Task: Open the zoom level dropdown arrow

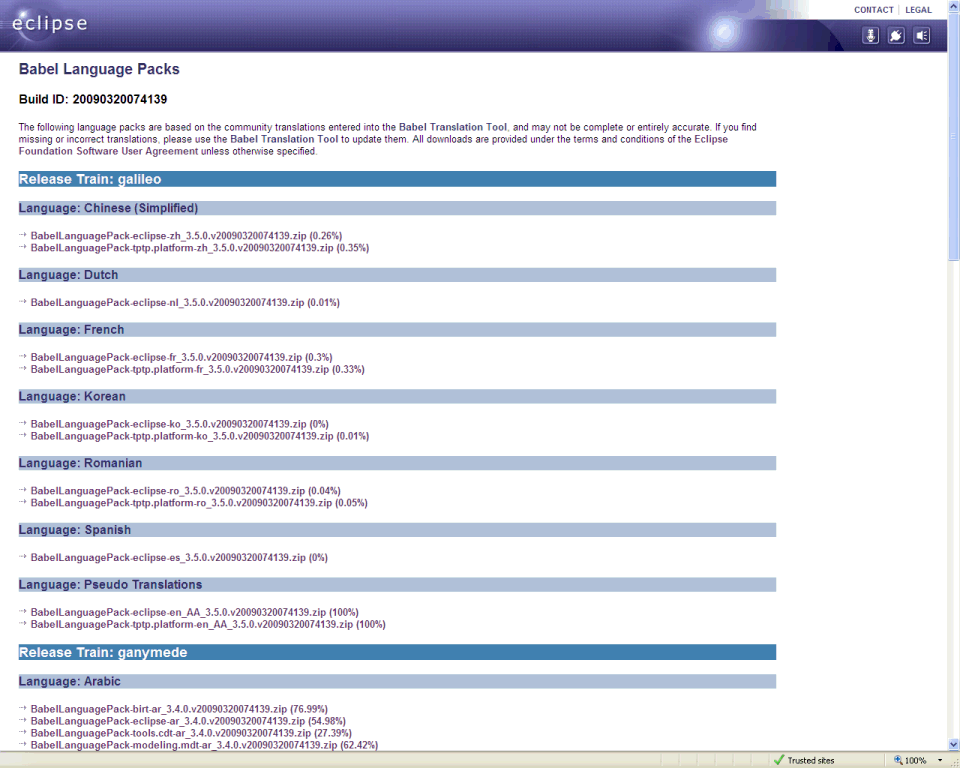Action: (x=940, y=760)
